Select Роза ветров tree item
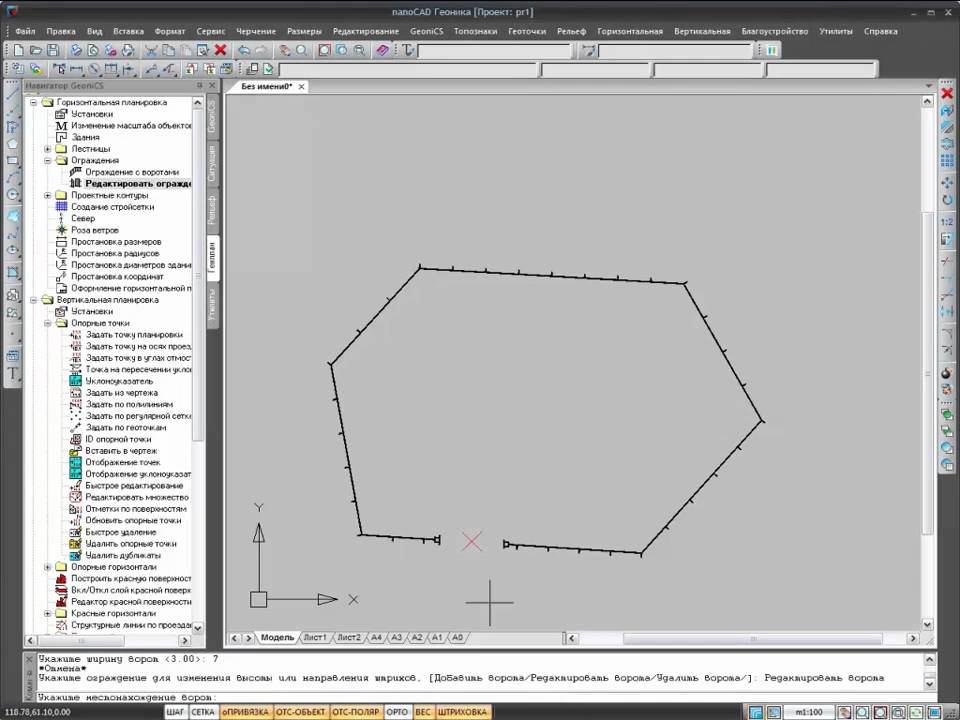Image resolution: width=960 pixels, height=720 pixels. 94,230
